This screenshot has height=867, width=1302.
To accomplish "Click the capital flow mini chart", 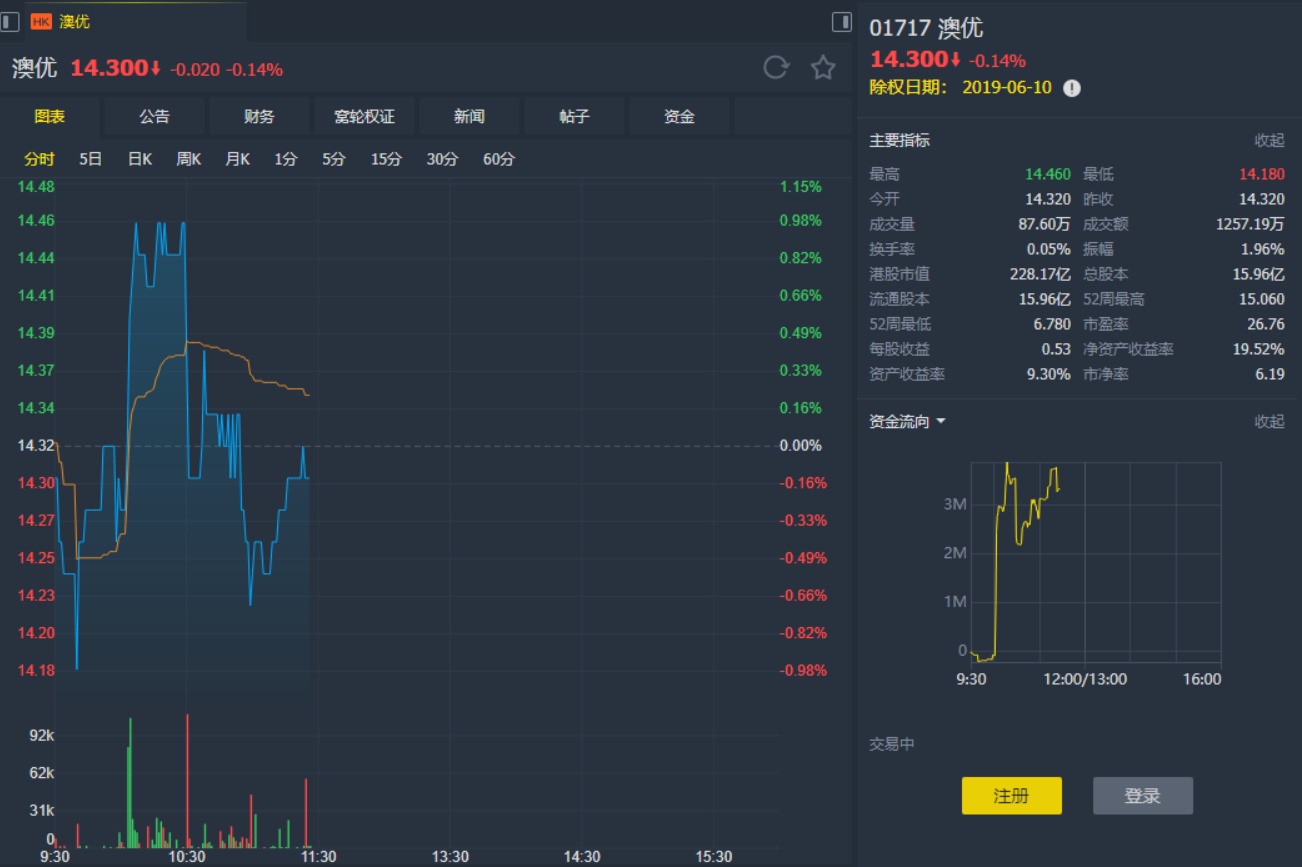I will point(1096,562).
